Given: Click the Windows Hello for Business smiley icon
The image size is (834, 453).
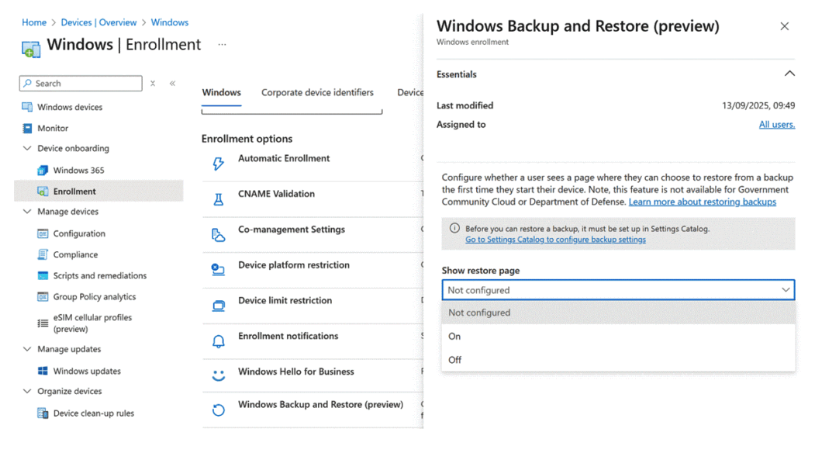Looking at the screenshot, I should click(x=218, y=376).
